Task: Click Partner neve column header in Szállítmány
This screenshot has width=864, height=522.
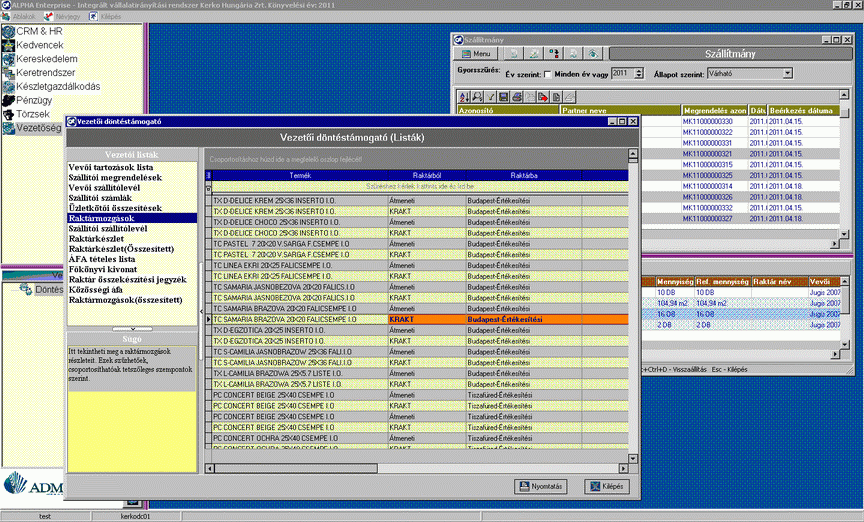Action: tap(620, 110)
